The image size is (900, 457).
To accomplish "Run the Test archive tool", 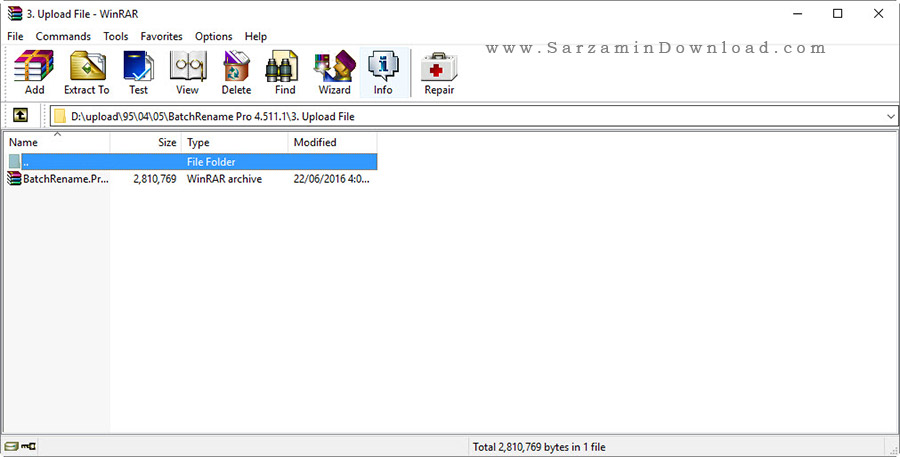I will 138,72.
